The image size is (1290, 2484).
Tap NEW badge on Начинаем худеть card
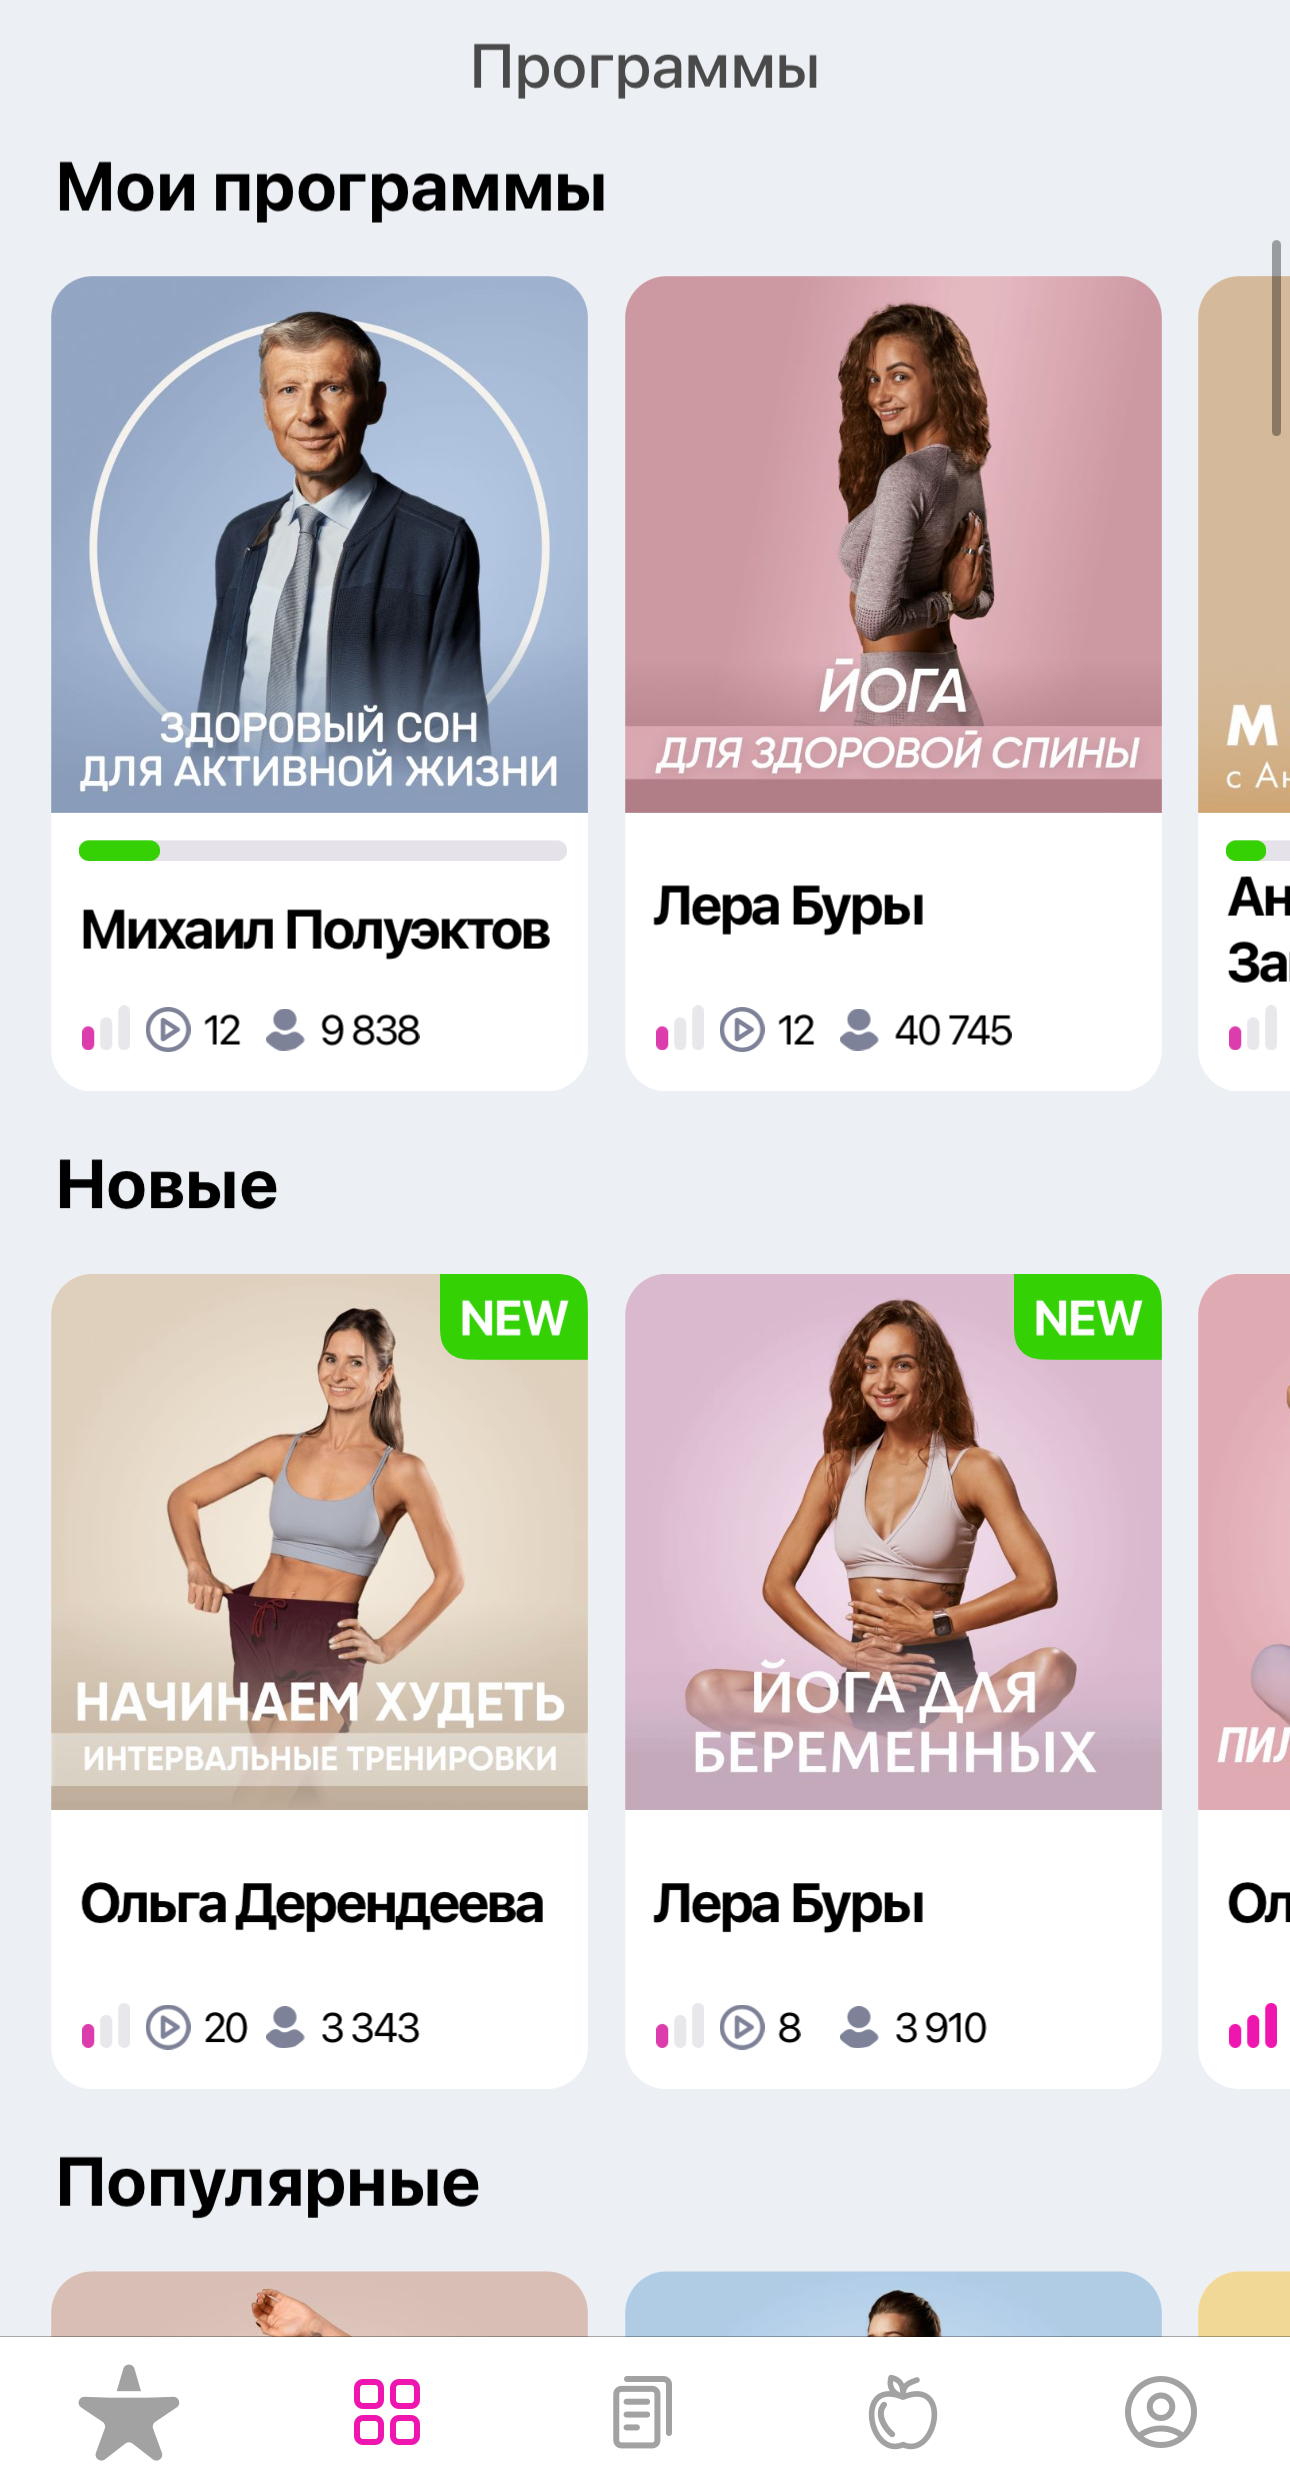[514, 1317]
